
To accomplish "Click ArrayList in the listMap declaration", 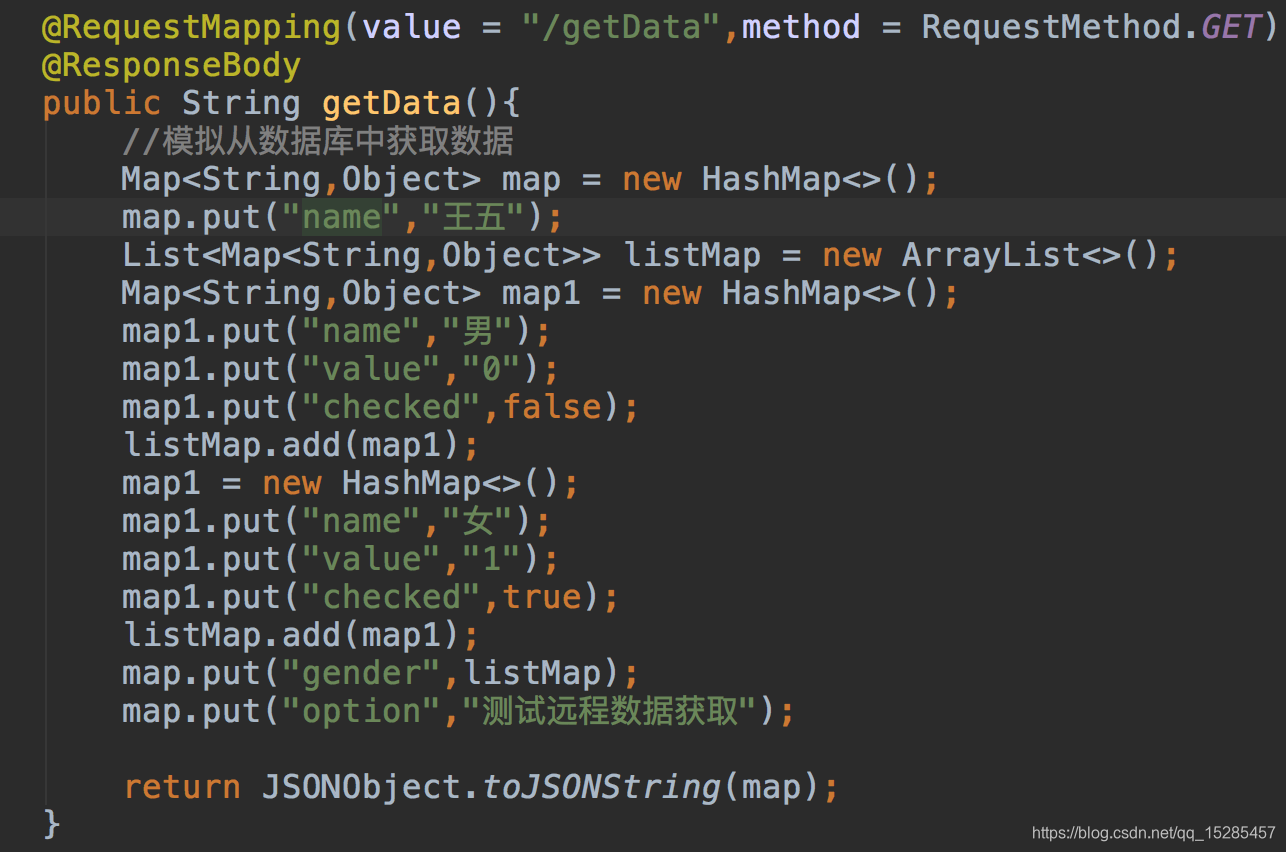I will coord(991,255).
